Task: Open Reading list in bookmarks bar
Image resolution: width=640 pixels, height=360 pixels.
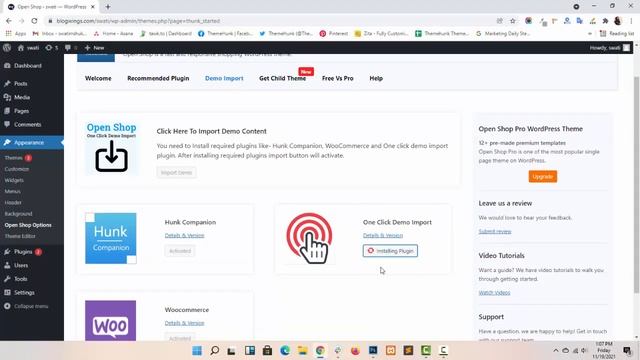Action: pos(617,33)
